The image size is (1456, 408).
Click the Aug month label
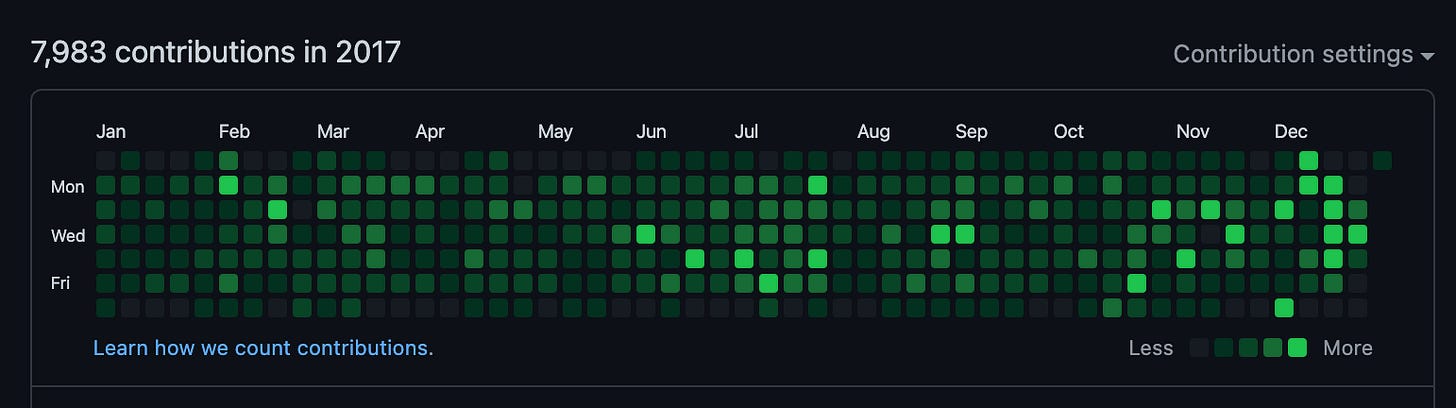(x=873, y=132)
